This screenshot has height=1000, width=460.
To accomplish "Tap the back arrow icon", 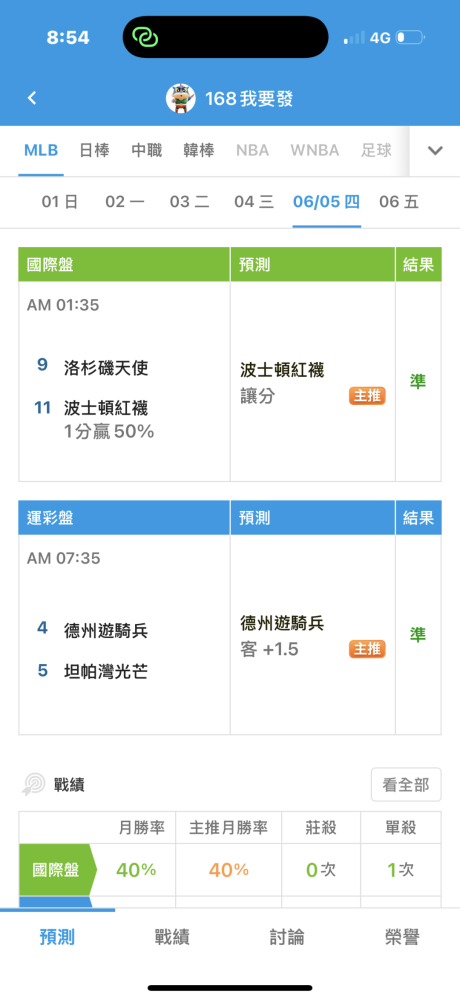I will [x=32, y=98].
